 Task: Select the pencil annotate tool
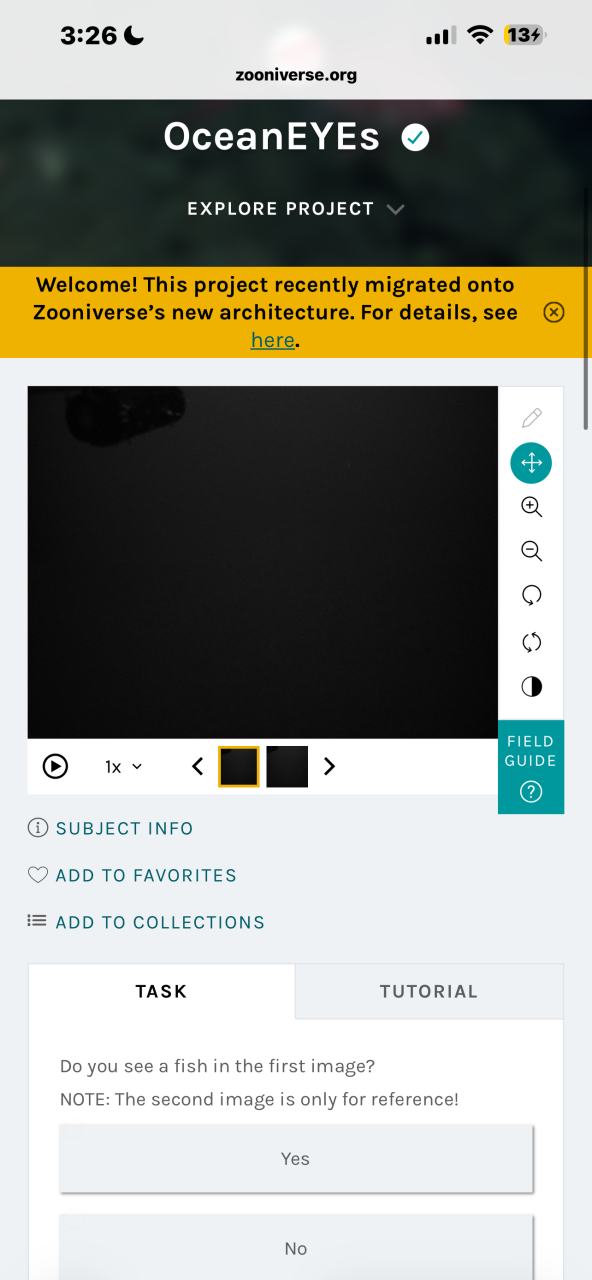point(531,417)
